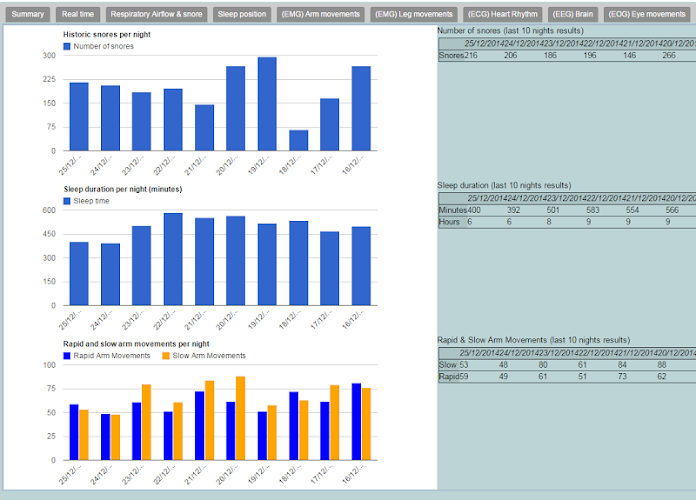Click the Sleep time legend swatch
This screenshot has height=500, width=696.
67,201
